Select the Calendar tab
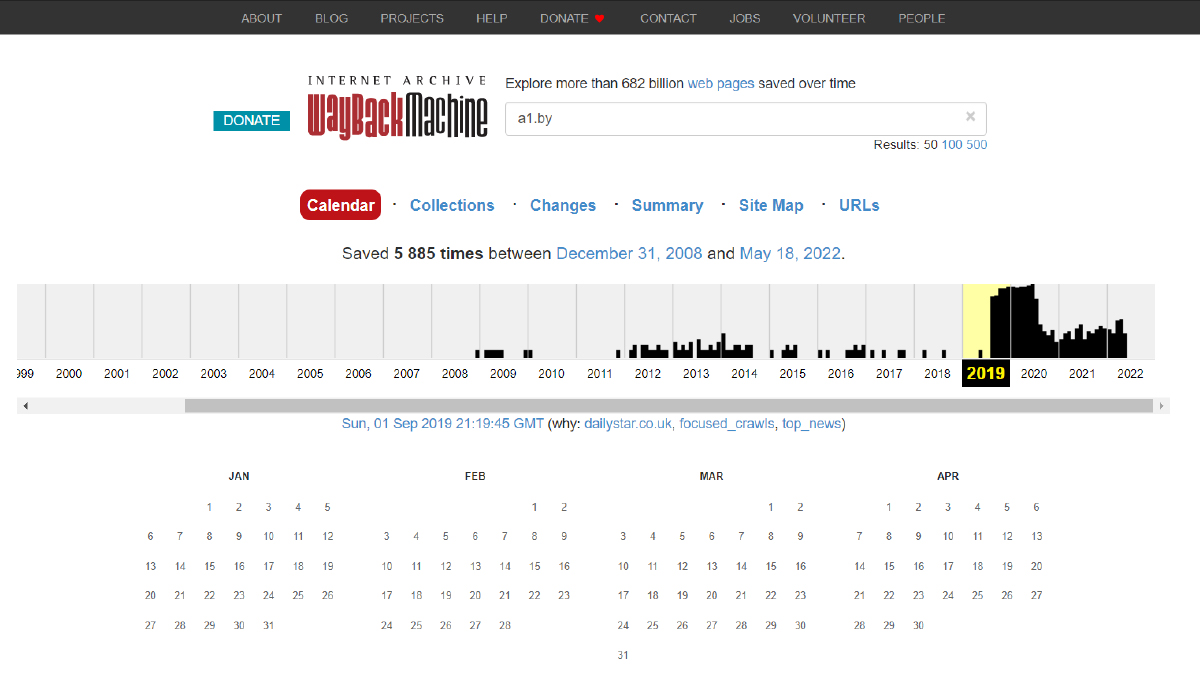Viewport: 1200px width, 675px height. point(340,205)
